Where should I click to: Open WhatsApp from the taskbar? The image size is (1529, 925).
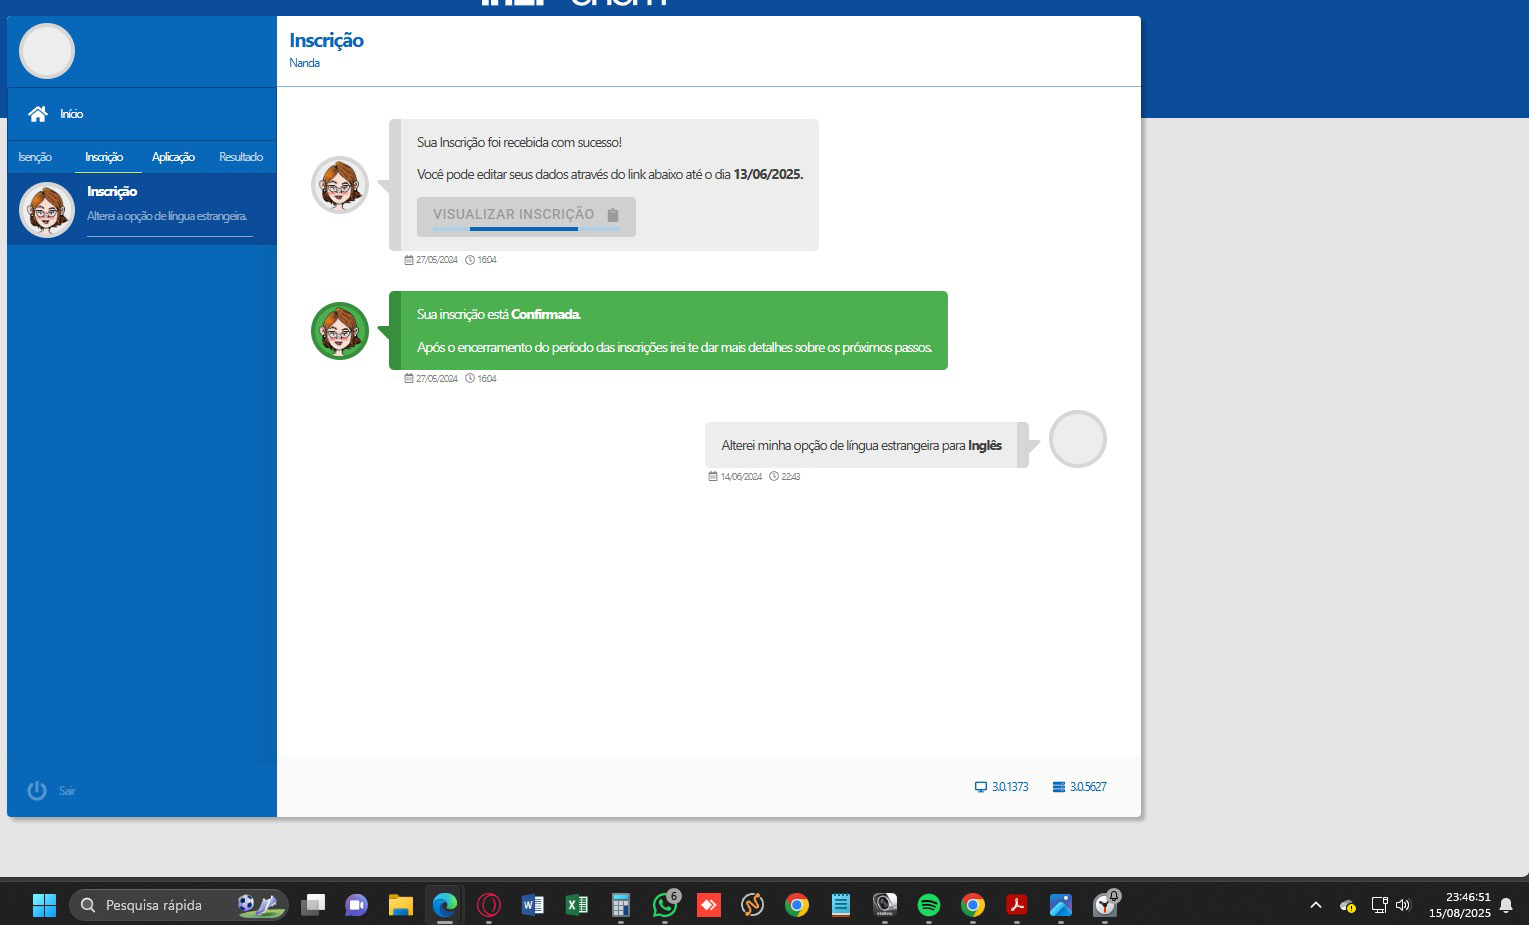tap(664, 905)
